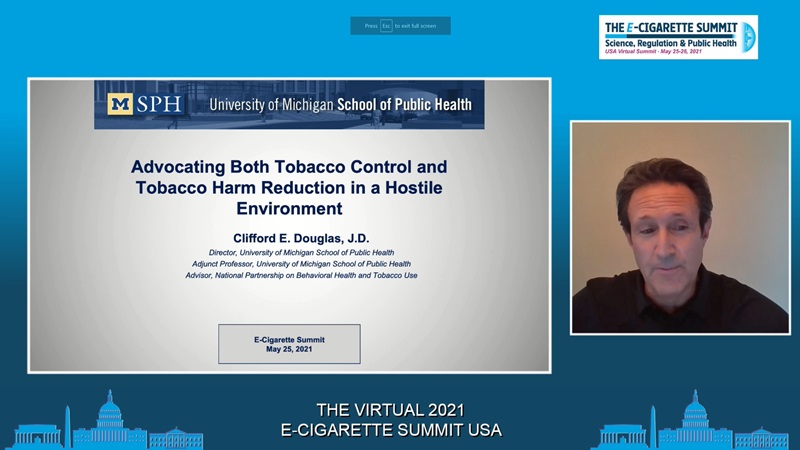Click the speaker webcam video thumbnail

point(680,228)
